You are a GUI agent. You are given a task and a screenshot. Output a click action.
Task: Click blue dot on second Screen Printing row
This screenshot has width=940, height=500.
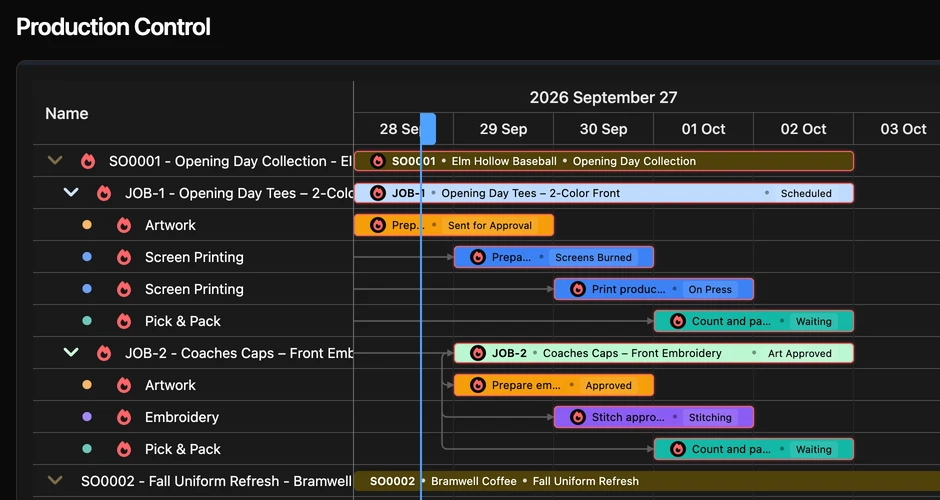(87, 289)
